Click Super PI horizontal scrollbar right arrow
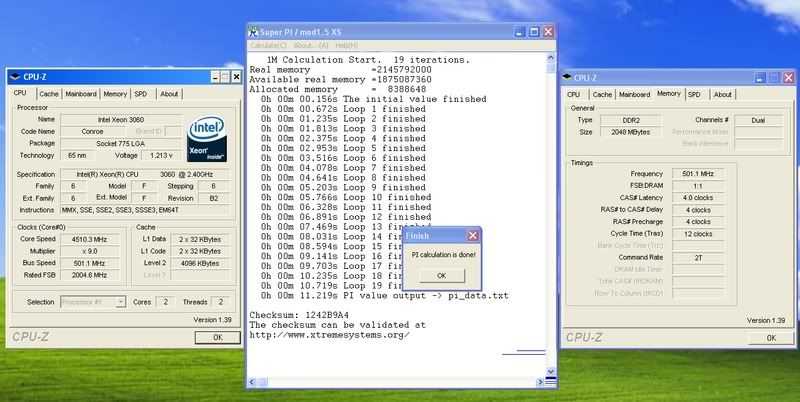This screenshot has width=800, height=402. [540, 382]
